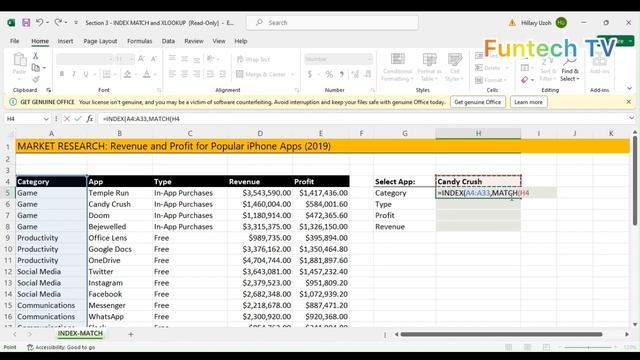This screenshot has width=640, height=360.
Task: Collapse the ribbon with the chevron
Action: (629, 89)
